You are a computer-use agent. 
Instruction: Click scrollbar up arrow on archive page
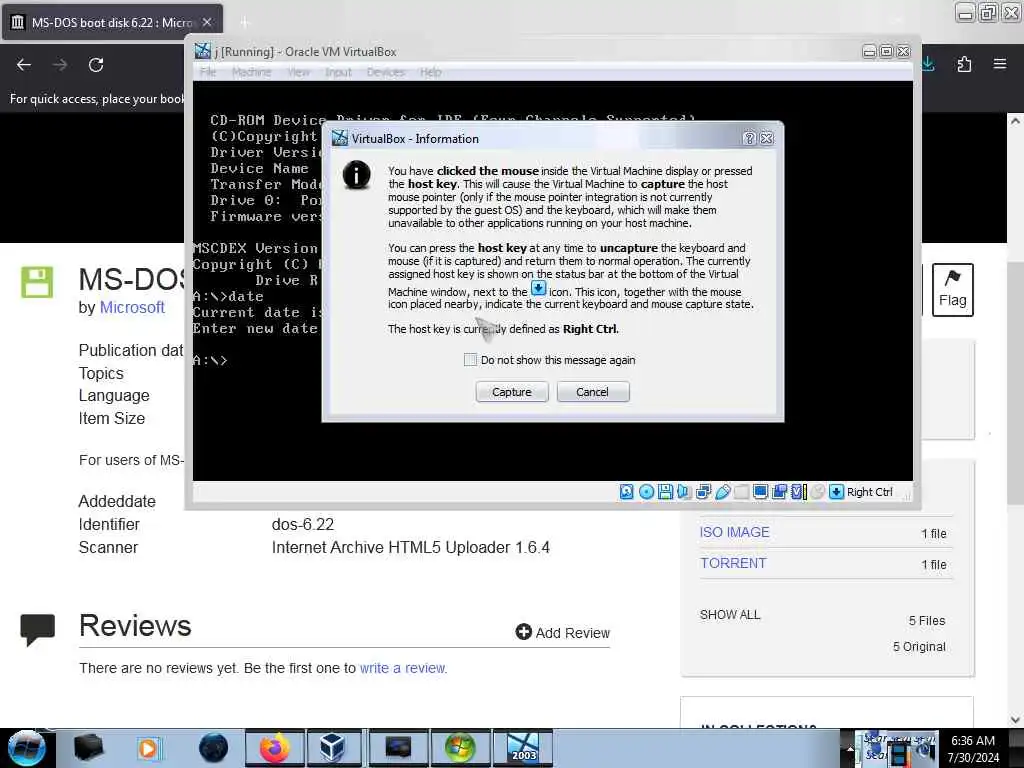pyautogui.click(x=1015, y=121)
